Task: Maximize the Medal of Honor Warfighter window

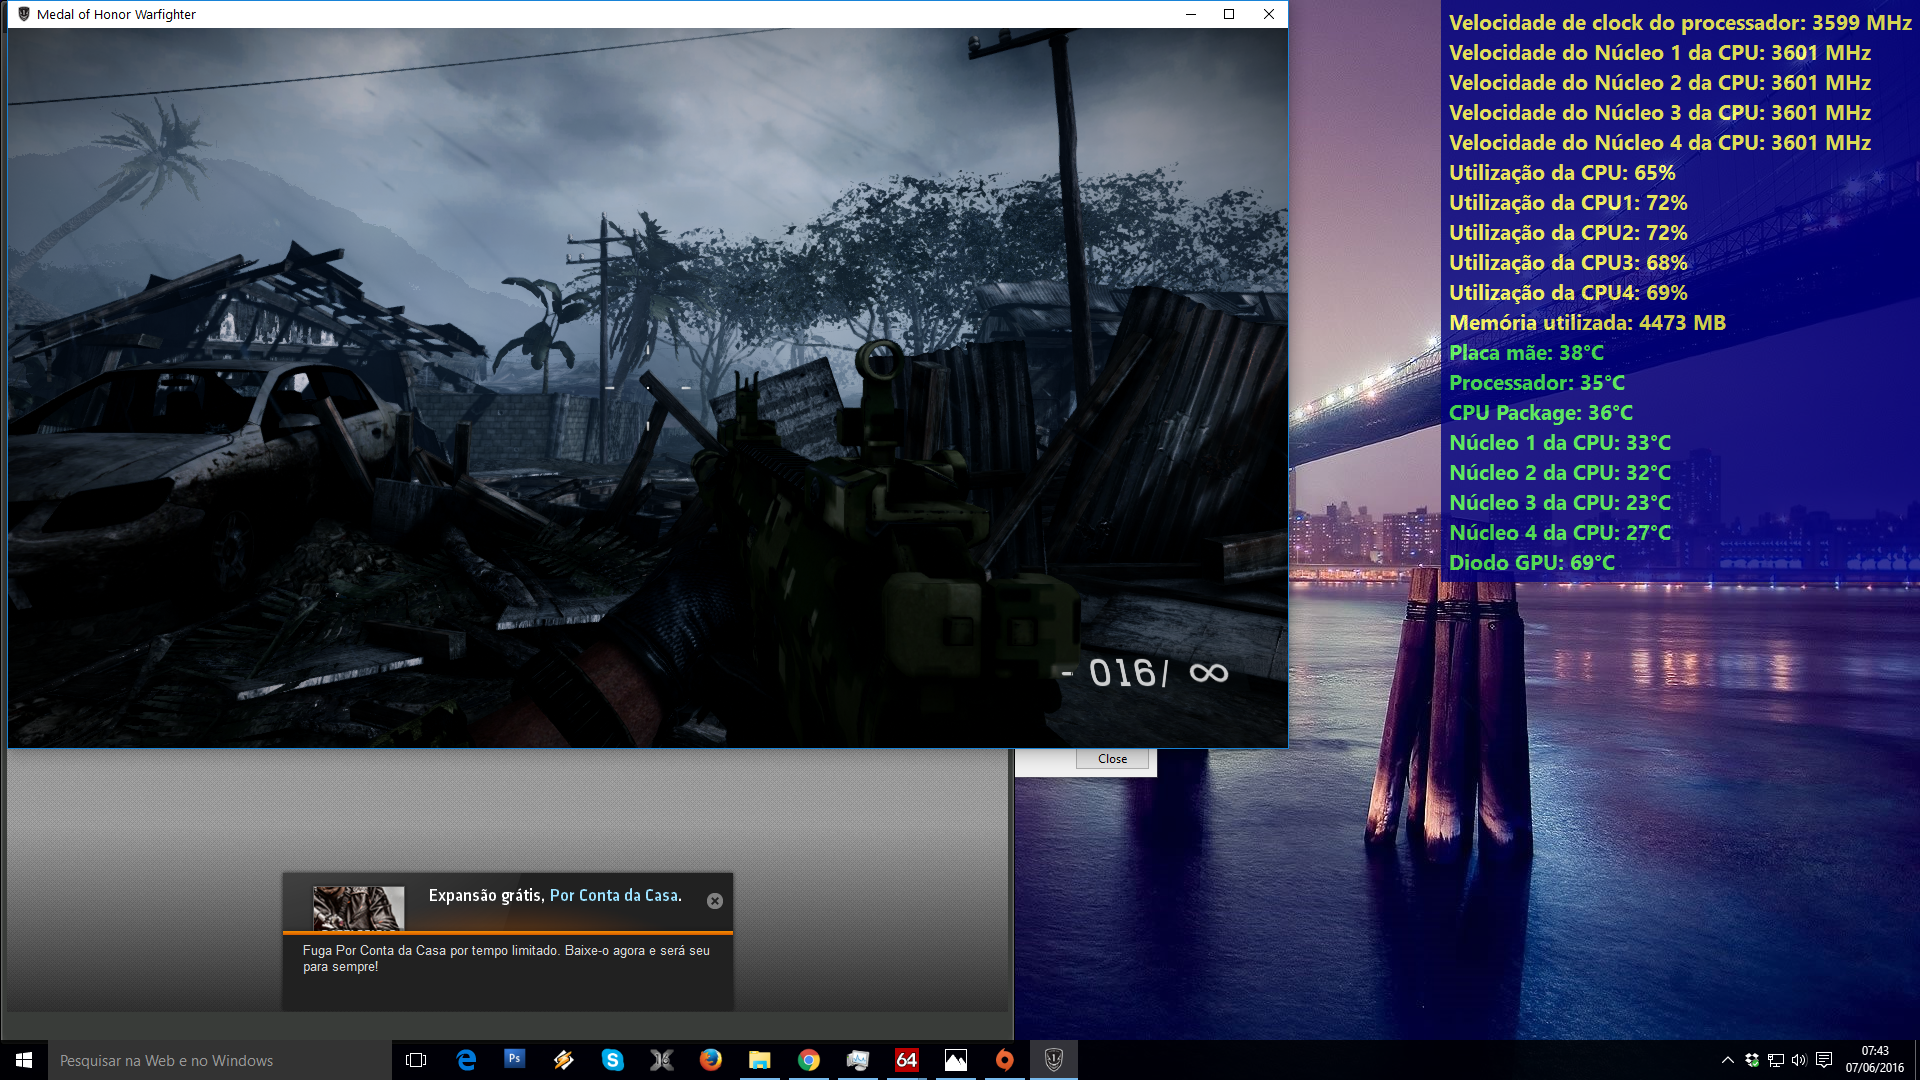Action: [x=1229, y=14]
